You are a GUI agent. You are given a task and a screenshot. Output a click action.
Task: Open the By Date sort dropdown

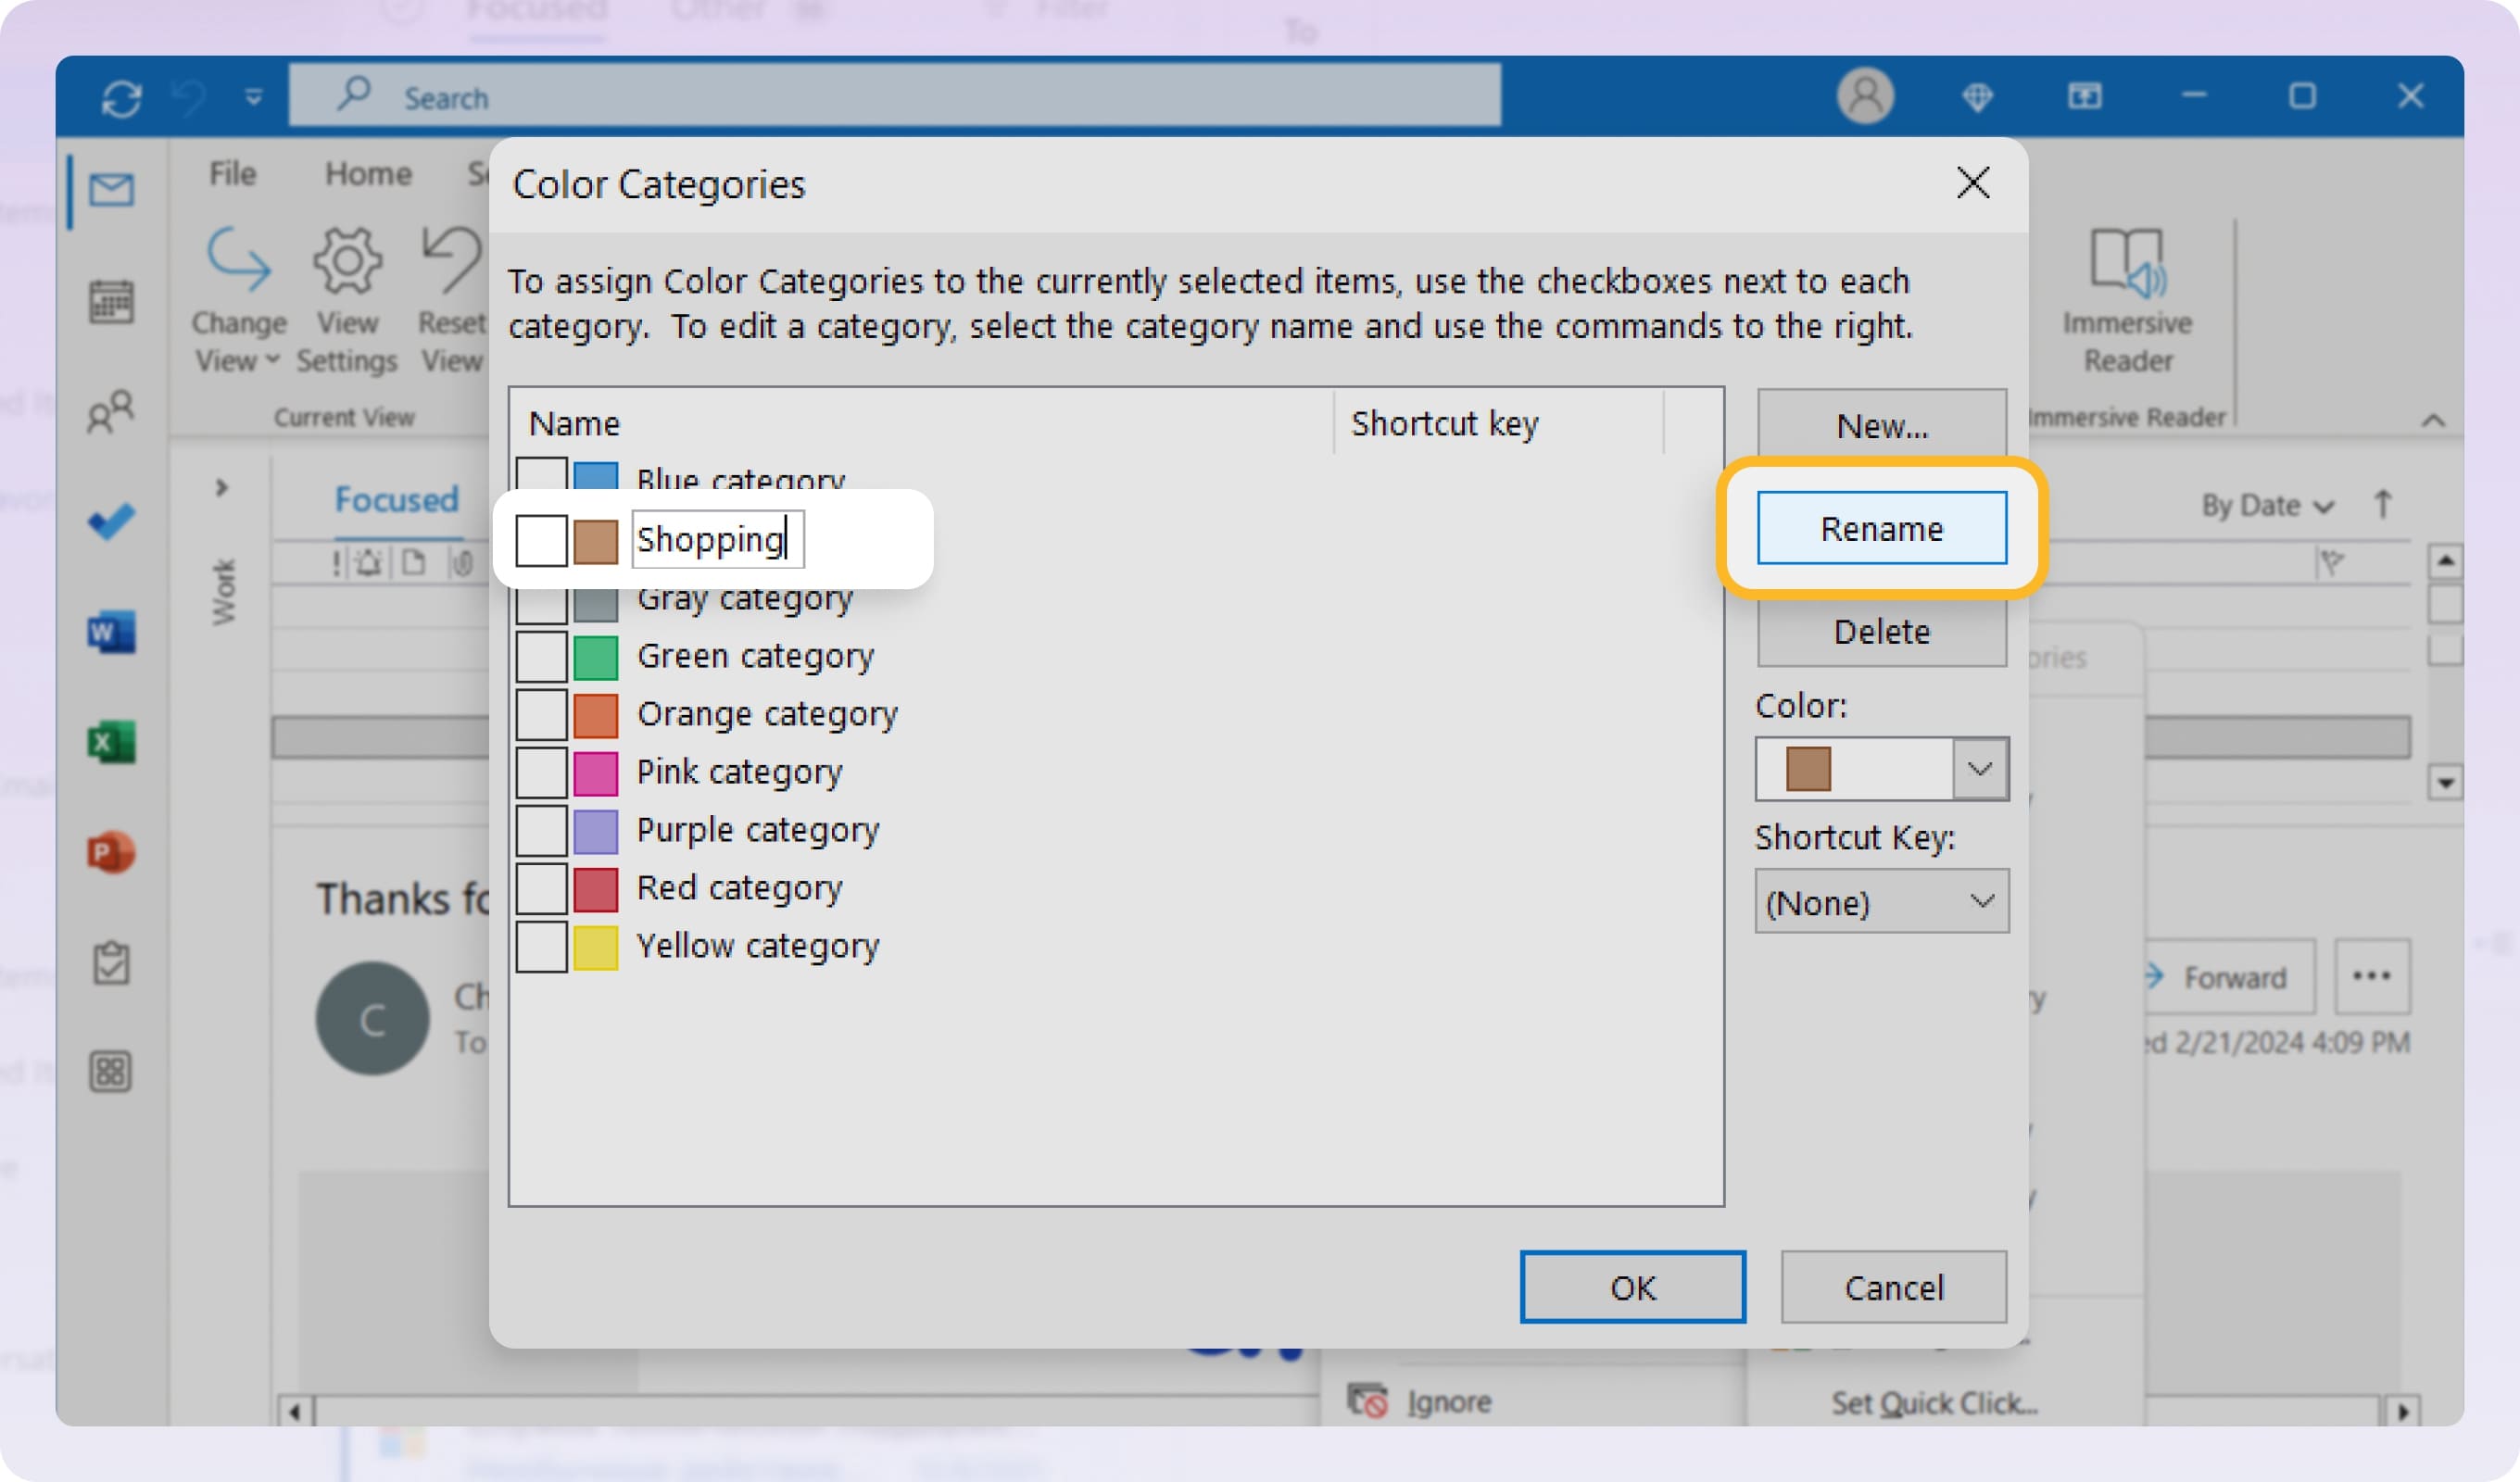point(2265,505)
